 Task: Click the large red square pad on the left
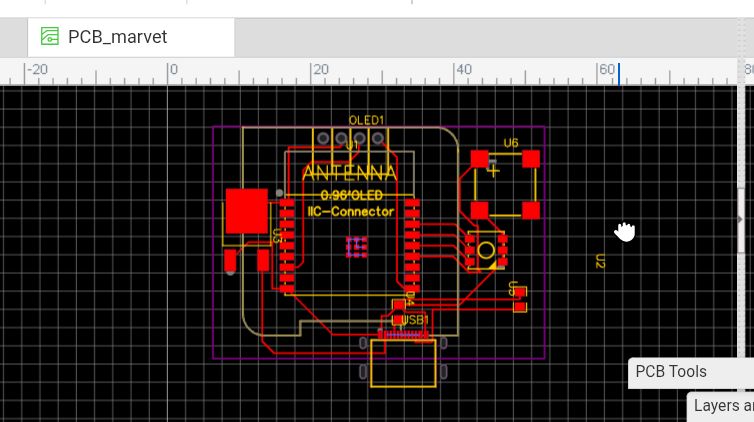tap(246, 210)
